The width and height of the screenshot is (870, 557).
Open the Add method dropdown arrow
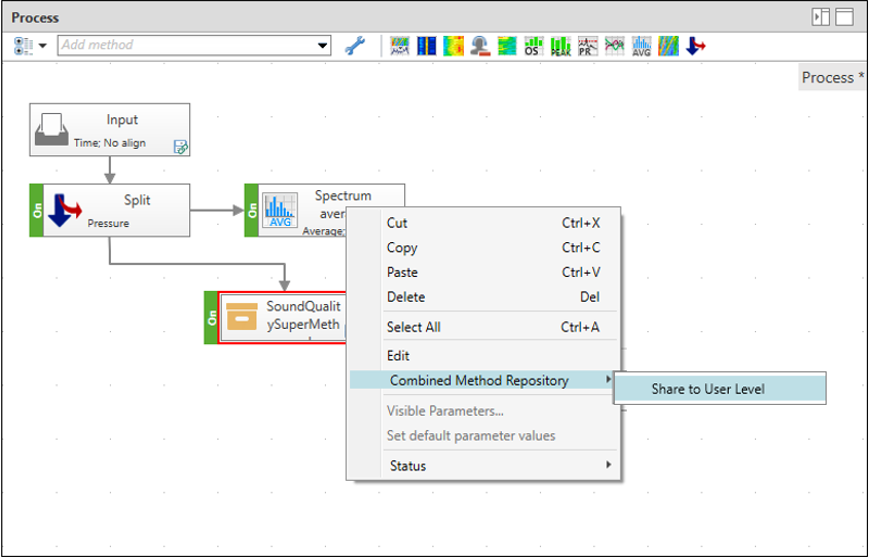(x=322, y=45)
